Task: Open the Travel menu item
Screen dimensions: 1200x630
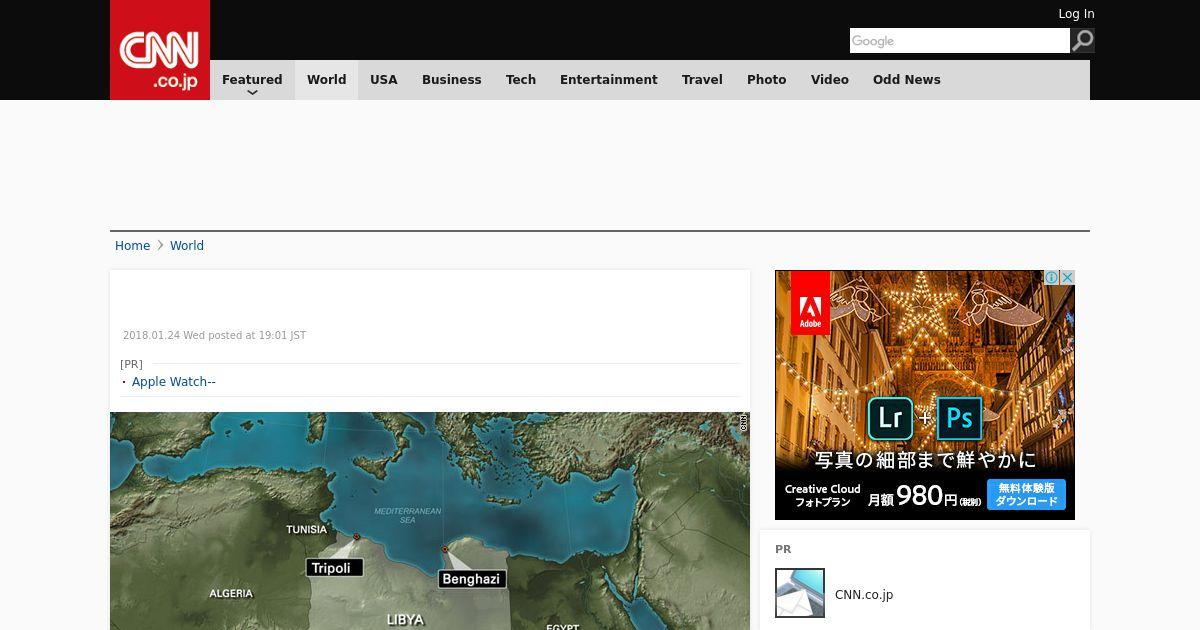Action: click(702, 80)
